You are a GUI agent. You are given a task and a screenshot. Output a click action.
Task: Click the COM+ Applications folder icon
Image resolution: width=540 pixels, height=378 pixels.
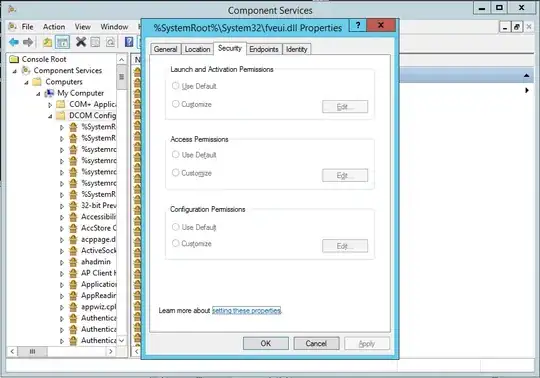click(x=61, y=104)
